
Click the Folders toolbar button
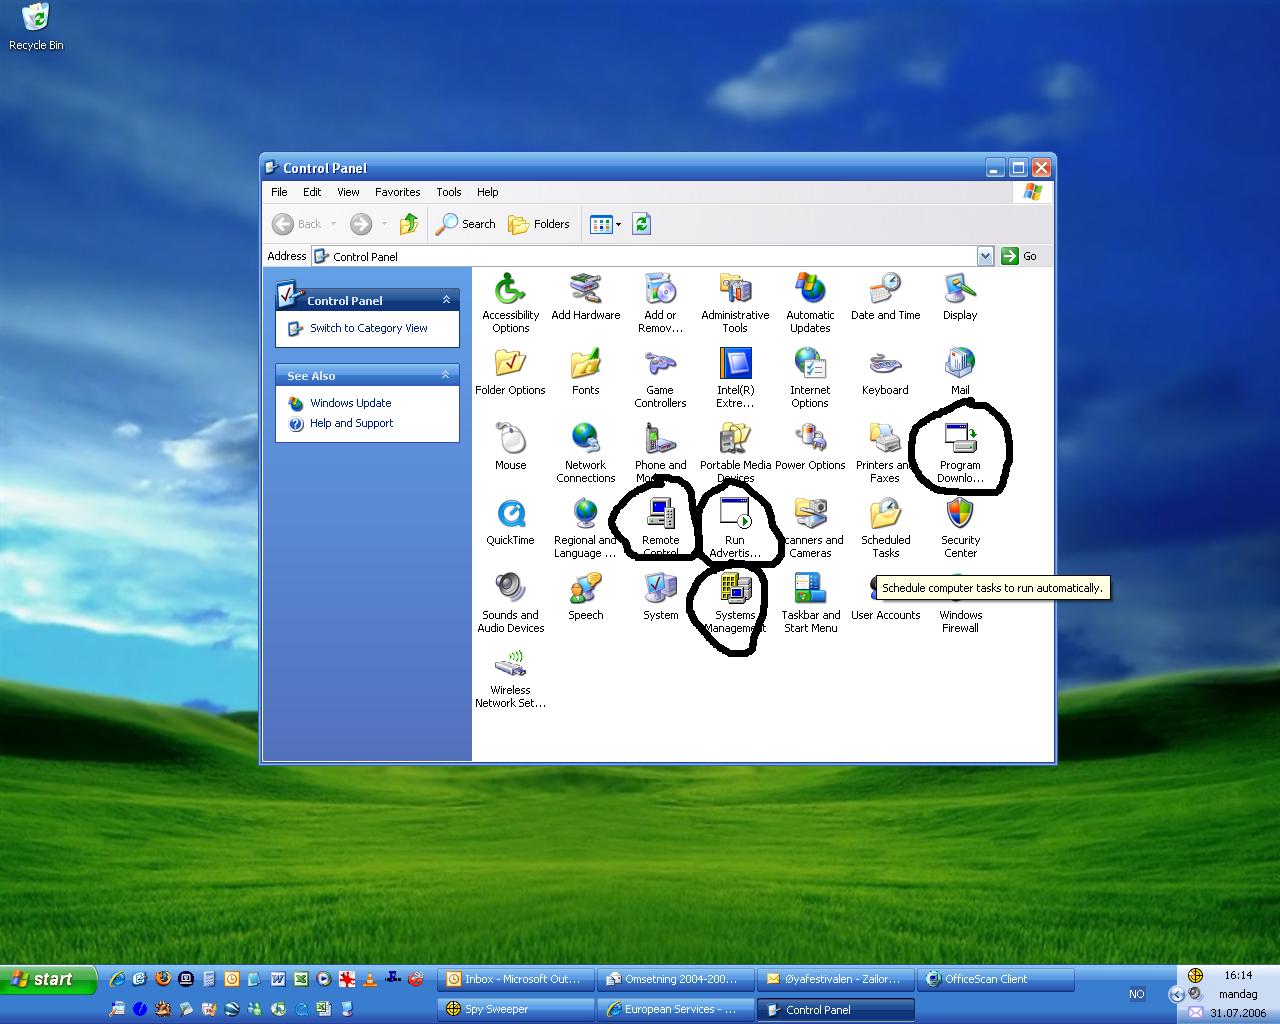pos(539,224)
